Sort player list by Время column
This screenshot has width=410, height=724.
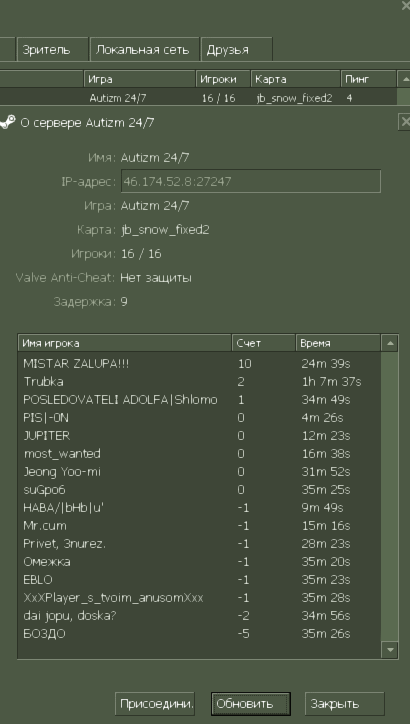coord(338,343)
